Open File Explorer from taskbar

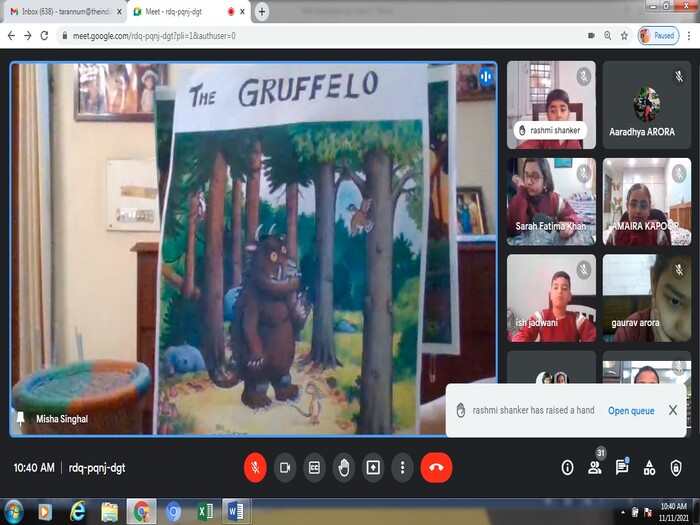[109, 512]
